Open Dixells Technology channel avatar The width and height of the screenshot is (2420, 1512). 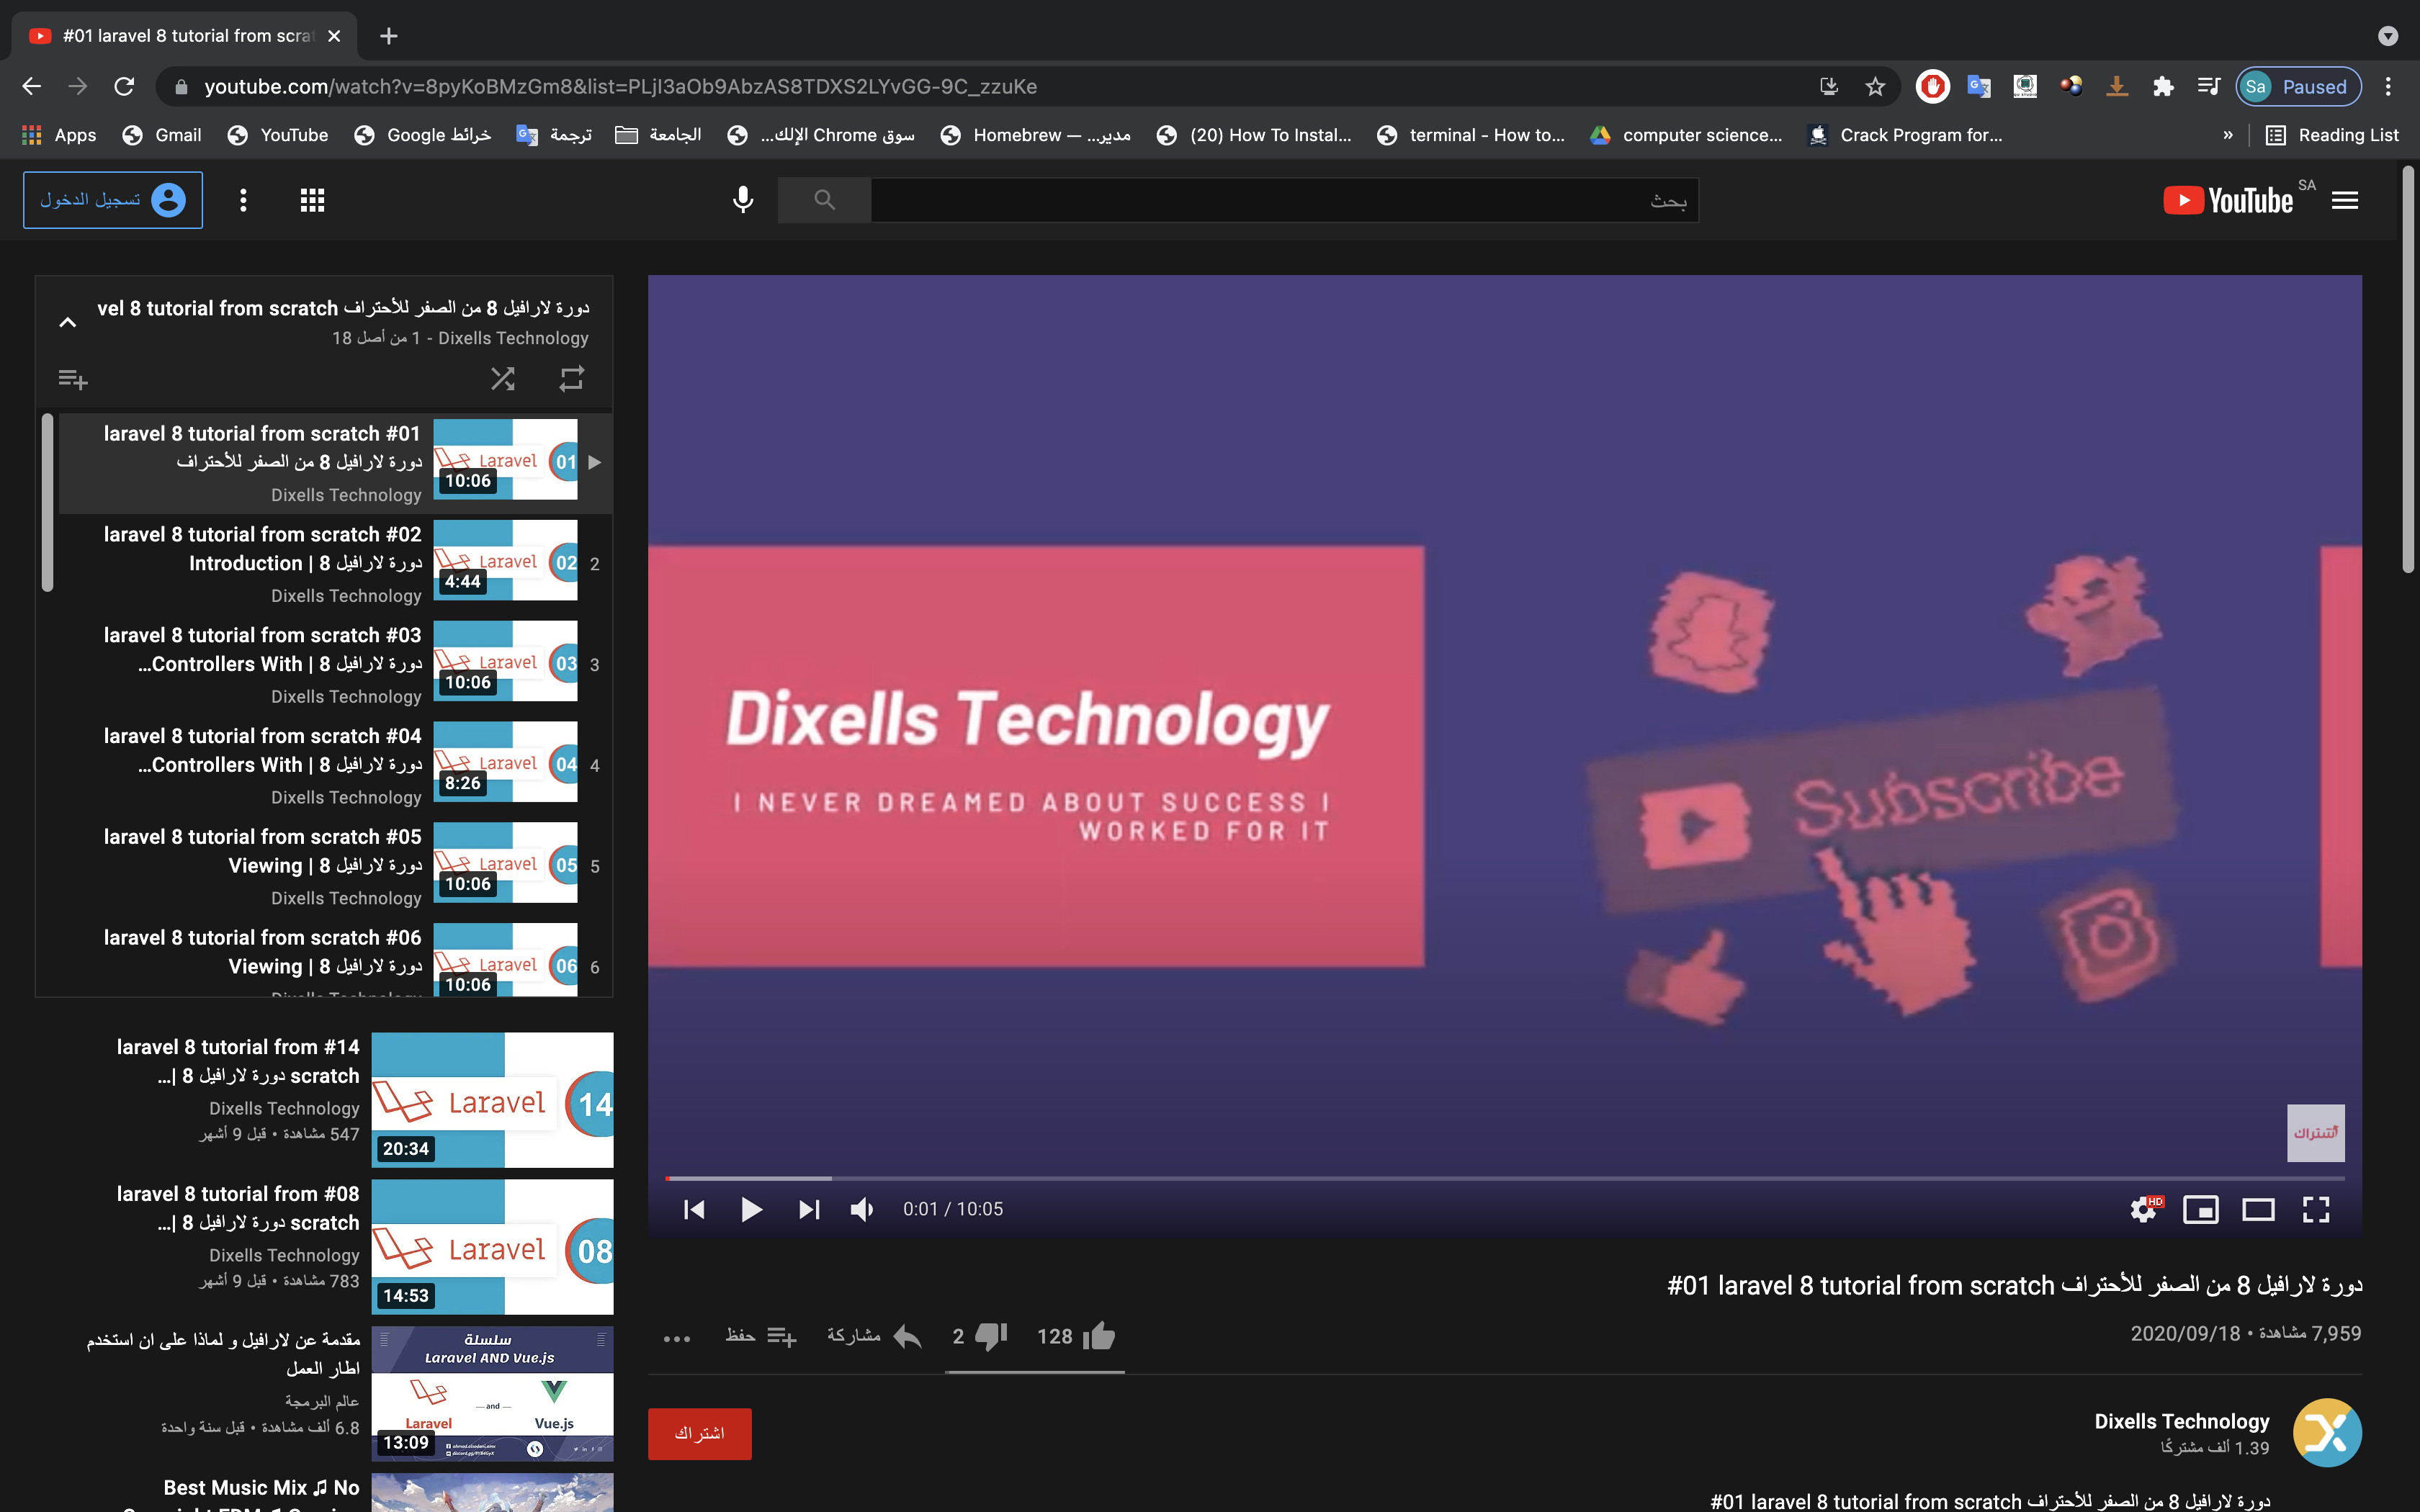tap(2326, 1432)
